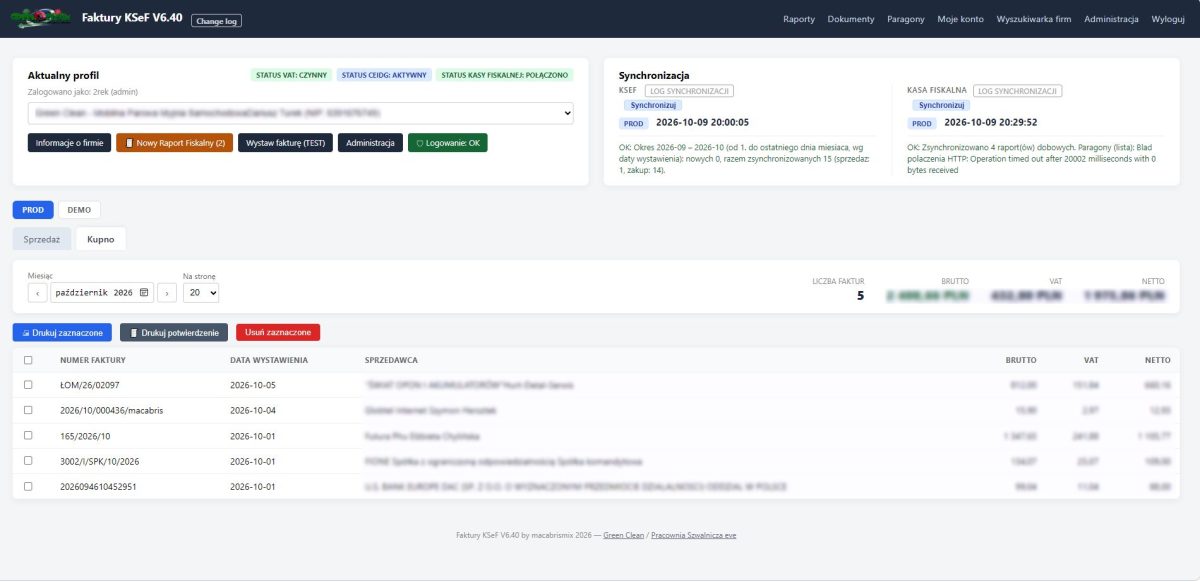Click the 'Numer faktury' column header
This screenshot has height=582, width=1200.
click(x=93, y=360)
